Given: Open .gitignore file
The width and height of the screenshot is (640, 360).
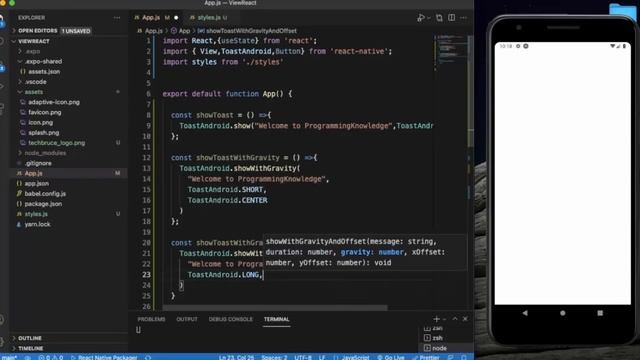Looking at the screenshot, I should [38, 163].
